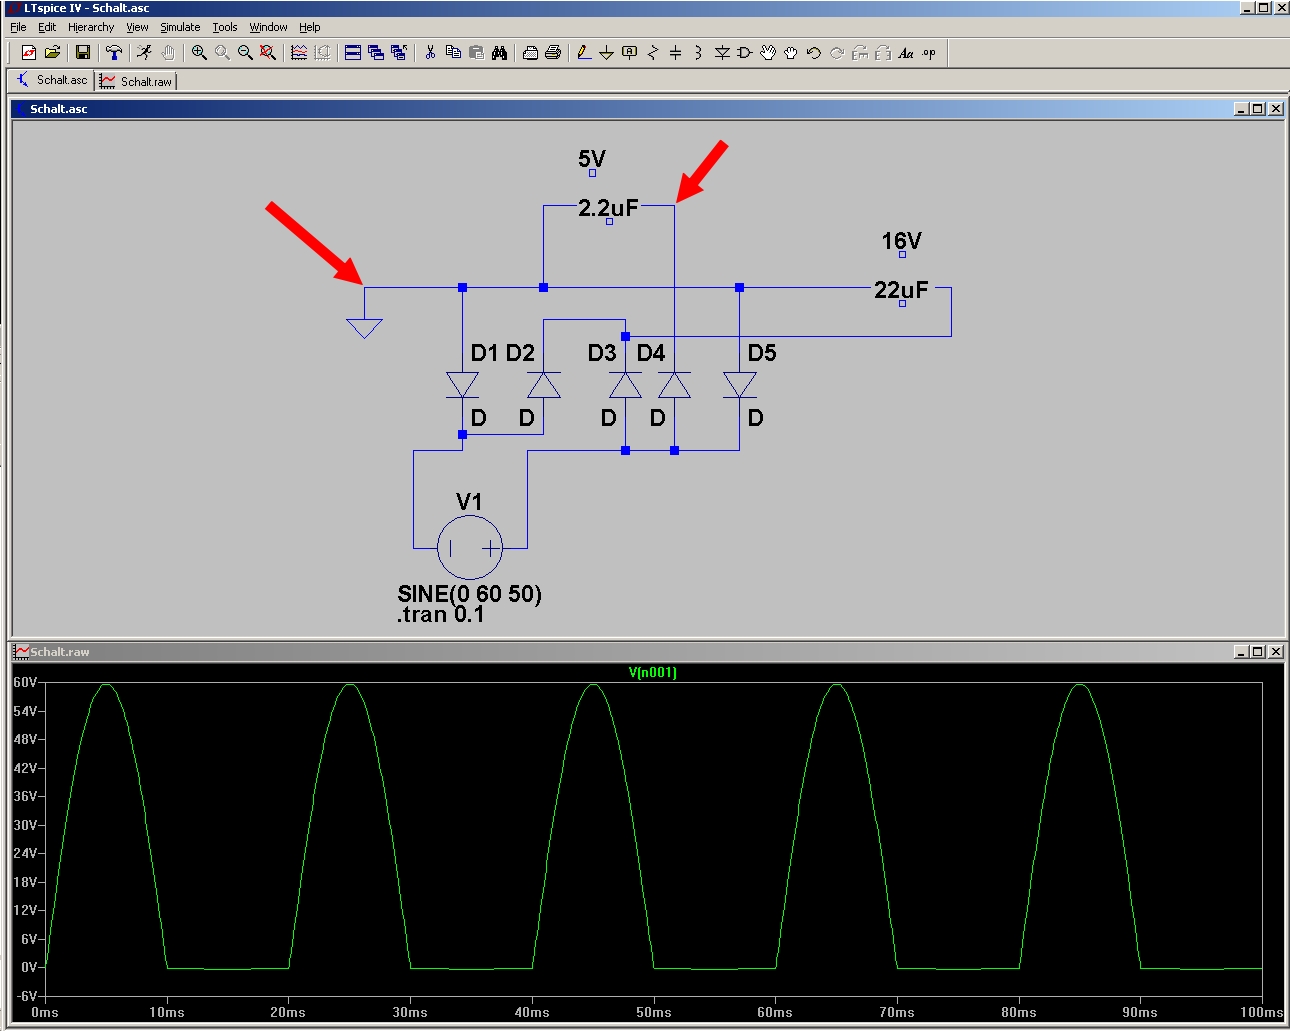Click the SINE(0 60 50) source text
1290x1031 pixels.
pos(469,594)
